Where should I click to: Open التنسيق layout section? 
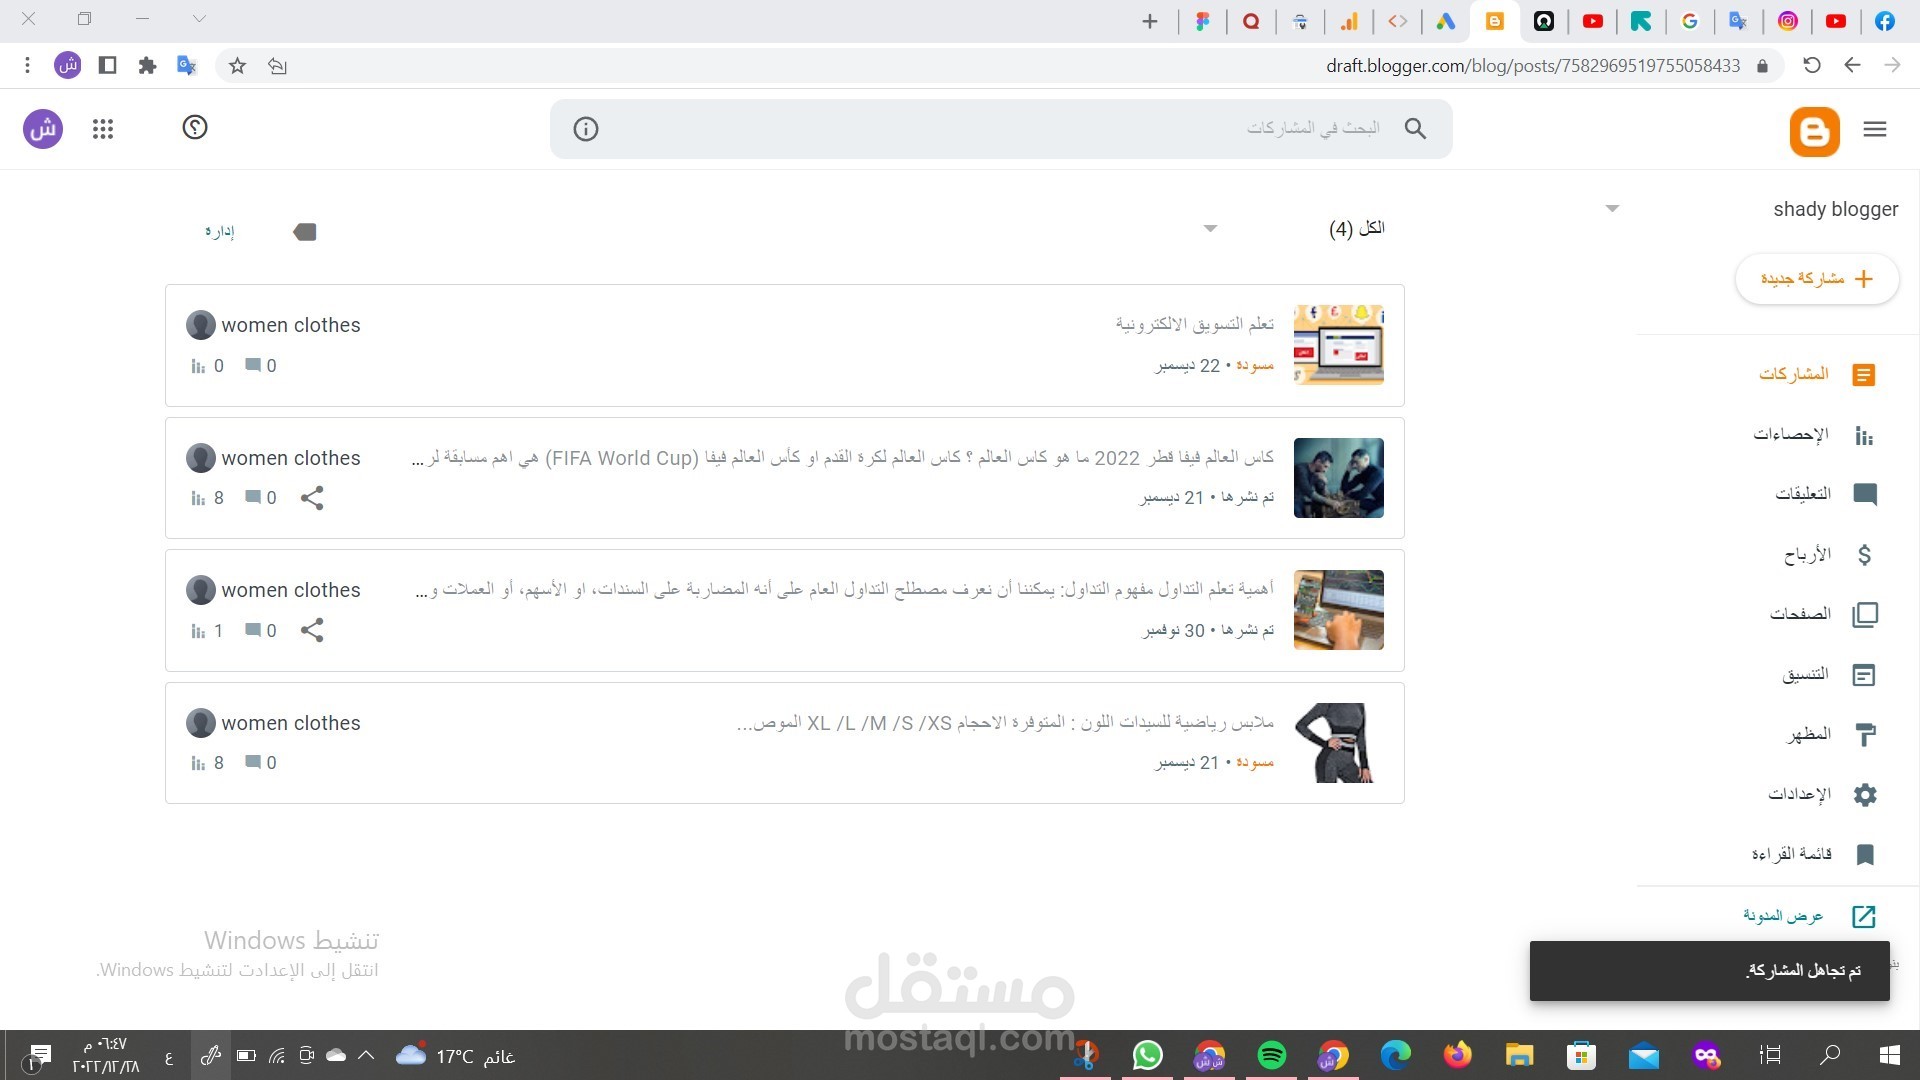pyautogui.click(x=1829, y=675)
